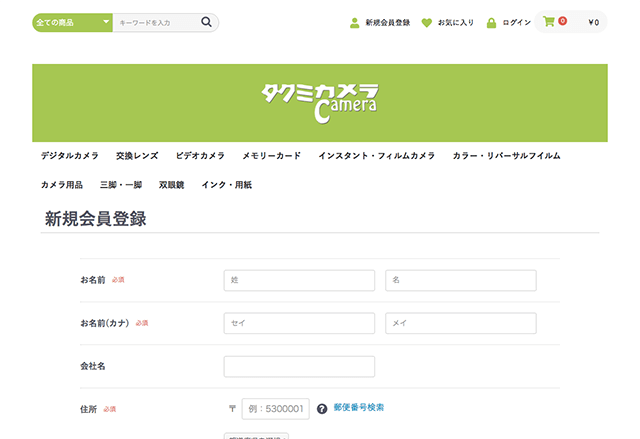Open the 交換レンズ category
The image size is (640, 439).
pyautogui.click(x=137, y=155)
